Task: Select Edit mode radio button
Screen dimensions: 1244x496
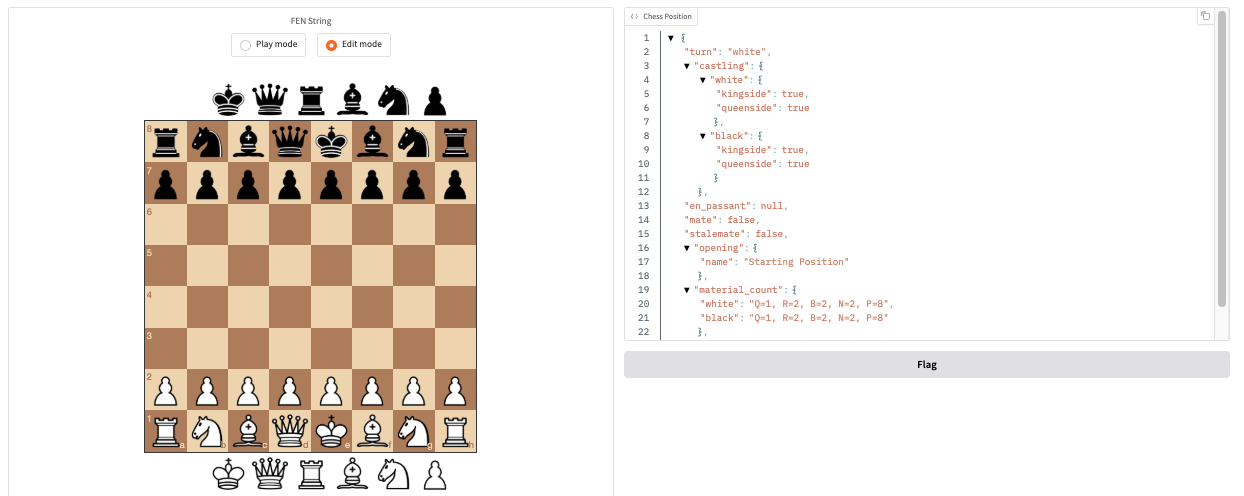Action: coord(332,45)
